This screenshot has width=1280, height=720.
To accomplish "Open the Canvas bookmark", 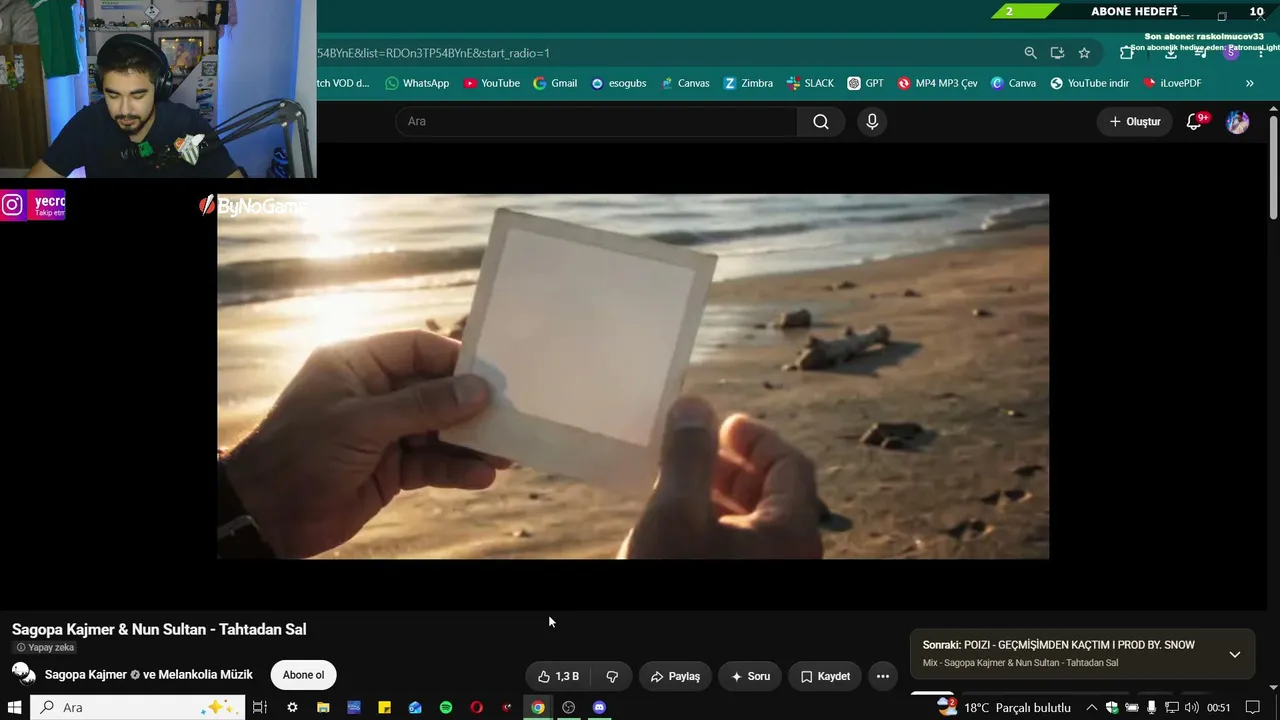I will pyautogui.click(x=685, y=83).
